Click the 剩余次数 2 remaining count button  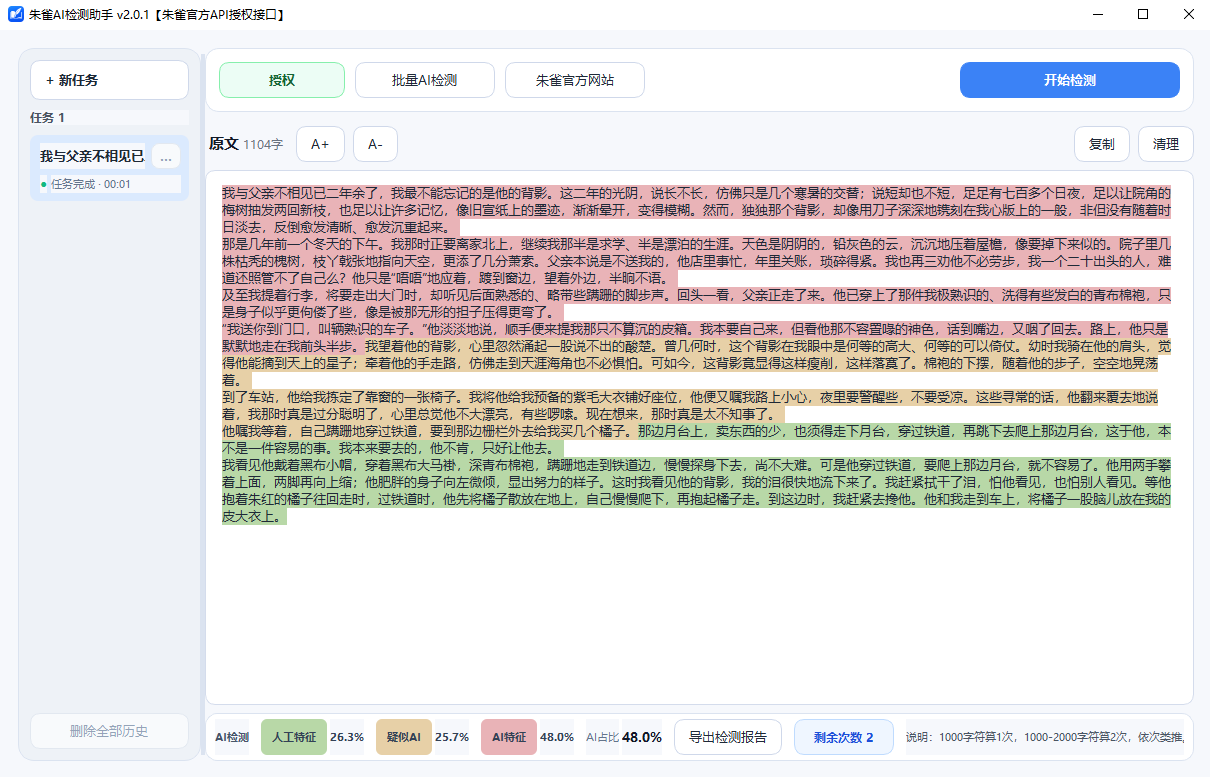tap(844, 737)
